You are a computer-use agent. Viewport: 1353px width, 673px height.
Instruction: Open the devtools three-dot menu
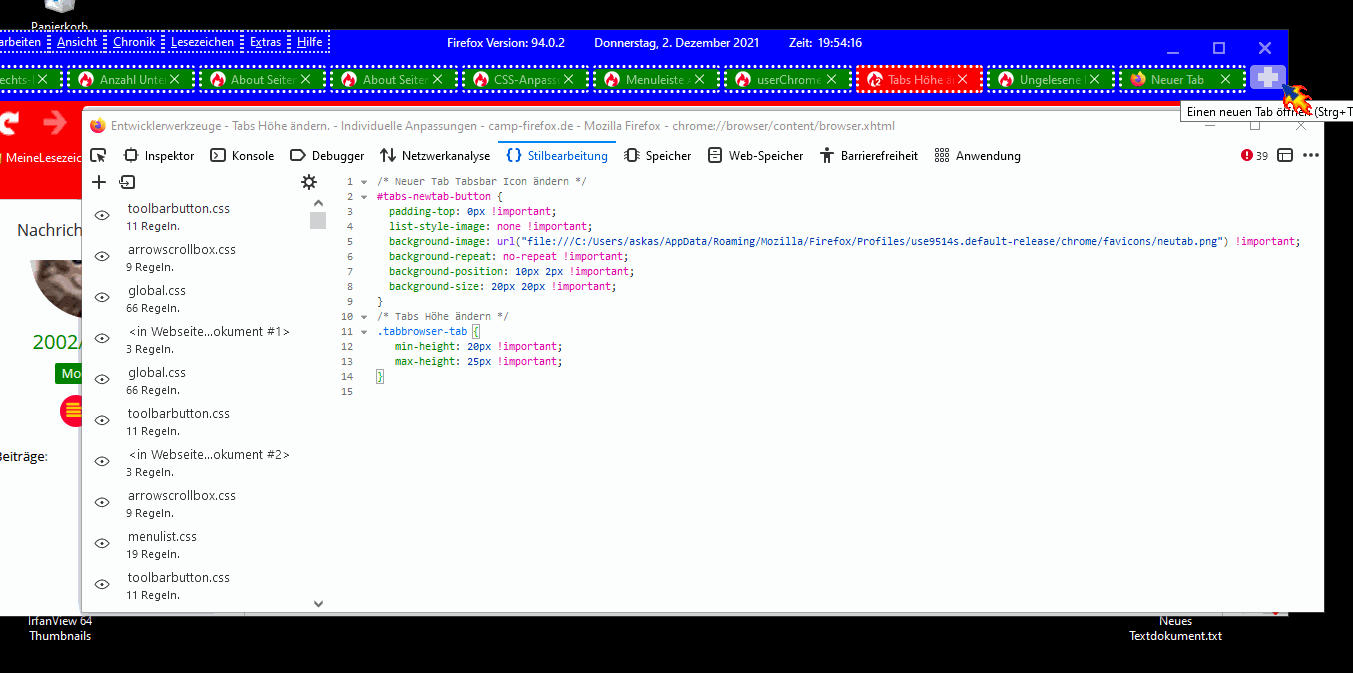(x=1311, y=156)
